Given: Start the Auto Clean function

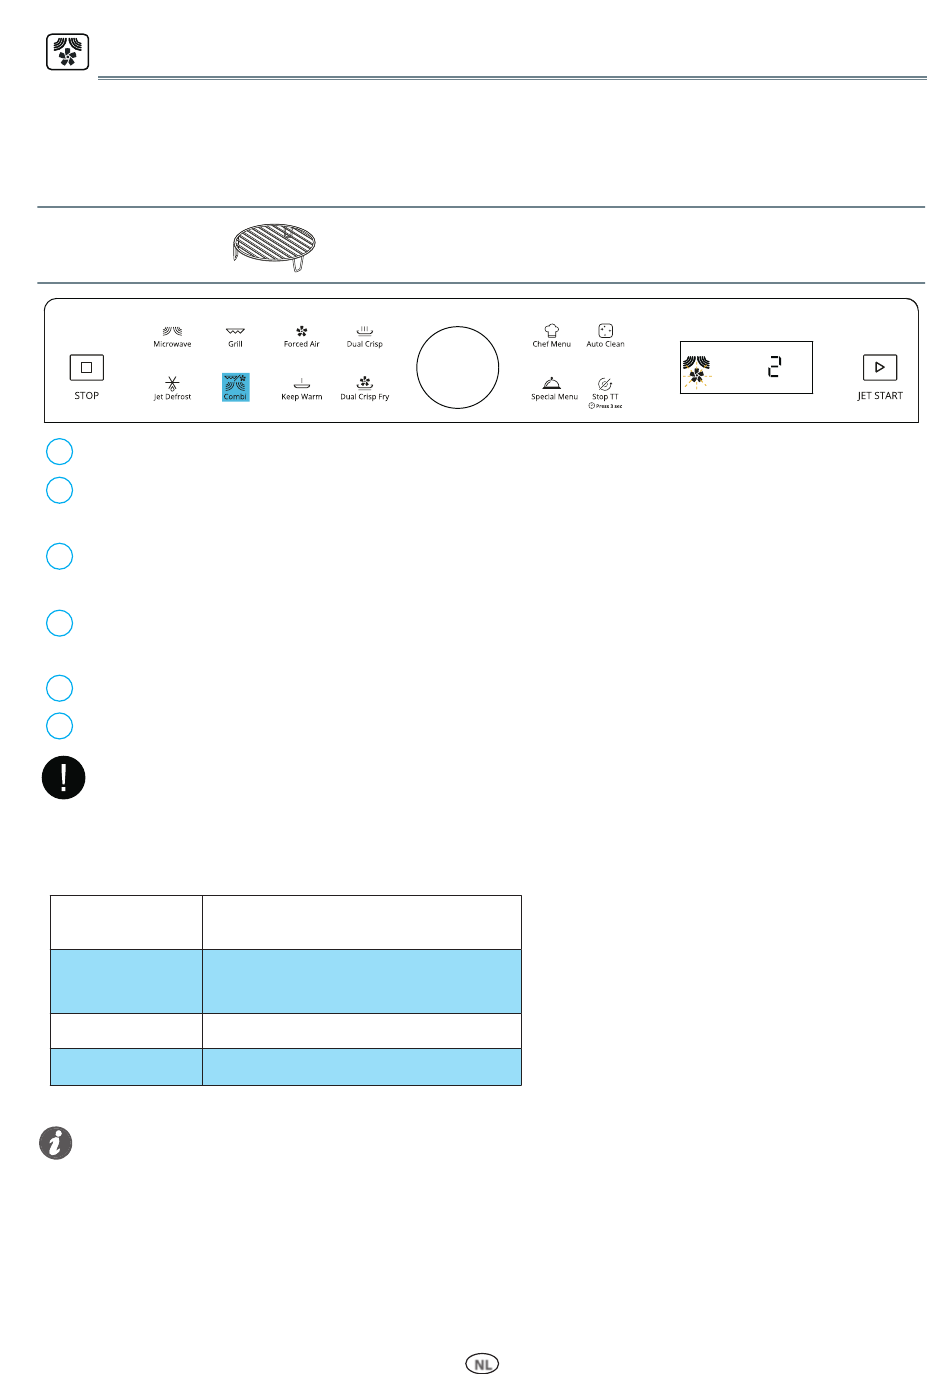Looking at the screenshot, I should pos(605,331).
